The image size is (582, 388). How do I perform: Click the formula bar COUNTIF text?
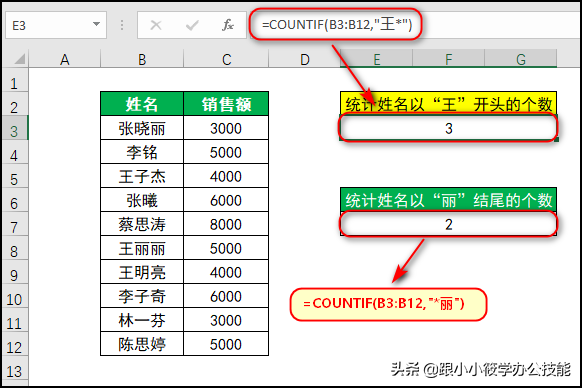tap(337, 25)
